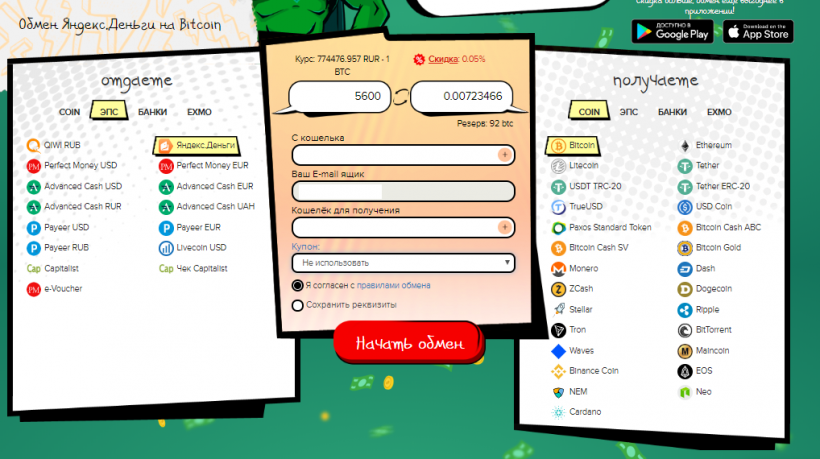Screen dimensions: 820x459
Task: Select USD Coin option
Action: (713, 206)
